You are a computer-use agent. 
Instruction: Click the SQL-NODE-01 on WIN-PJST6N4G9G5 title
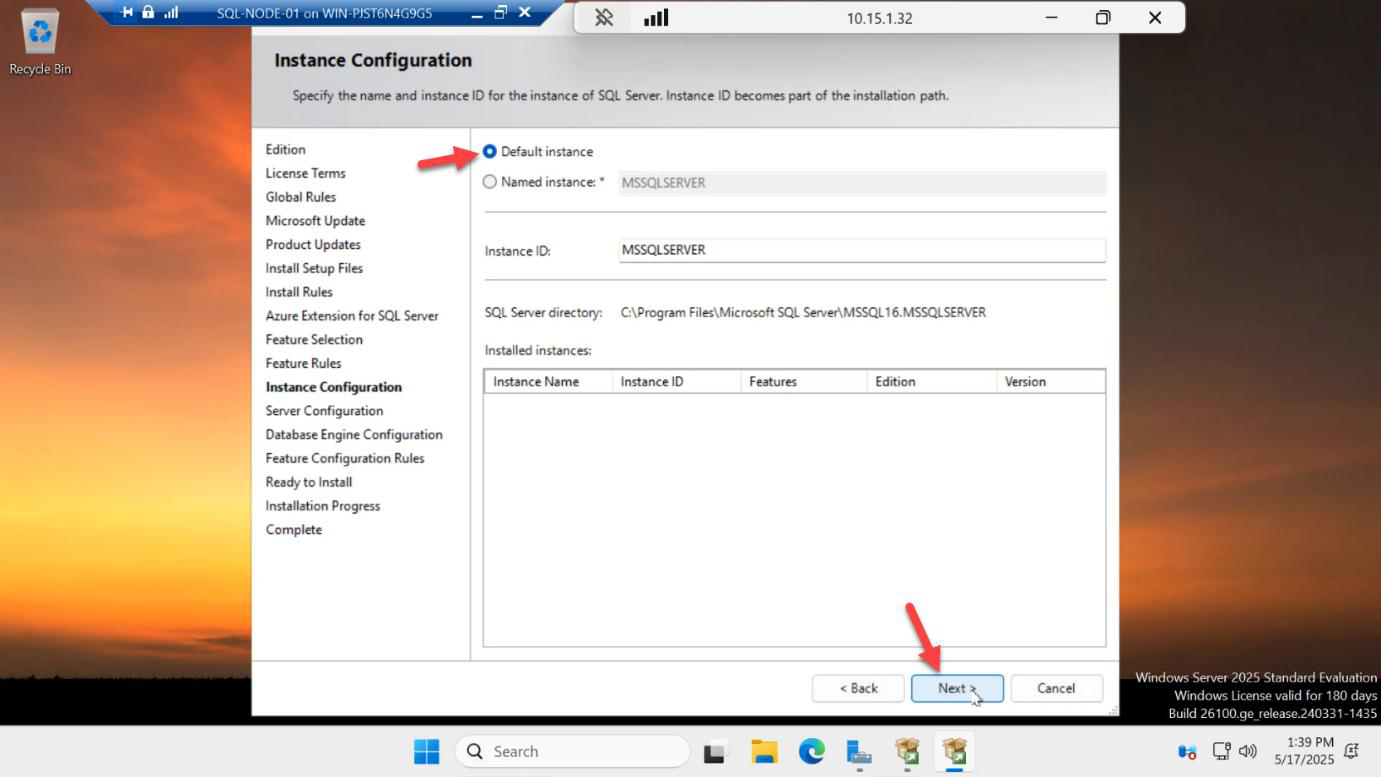(324, 14)
